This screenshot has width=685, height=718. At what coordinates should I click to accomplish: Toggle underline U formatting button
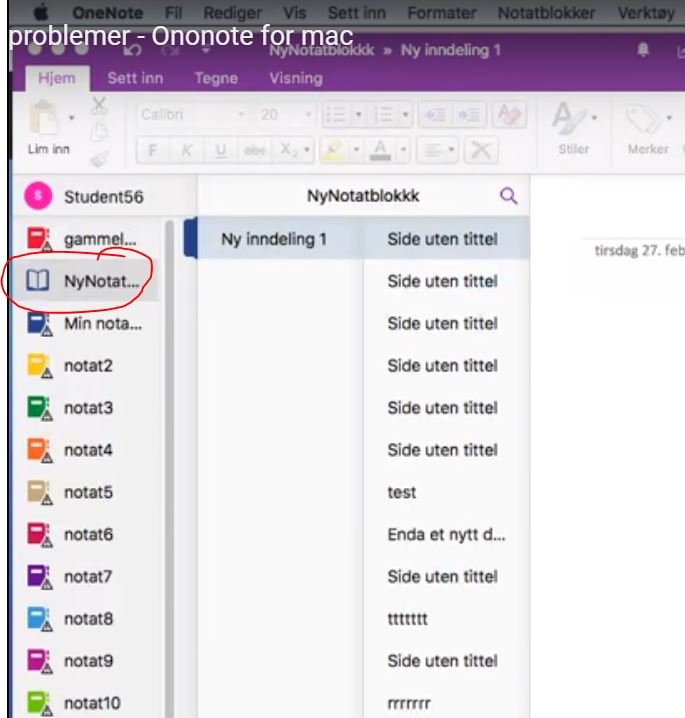220,150
